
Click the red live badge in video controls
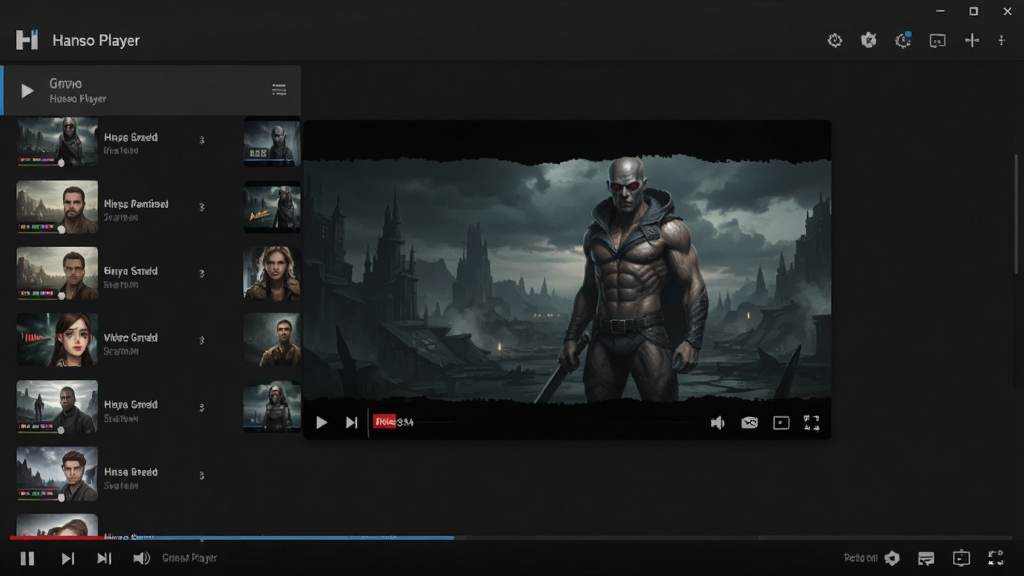click(385, 422)
